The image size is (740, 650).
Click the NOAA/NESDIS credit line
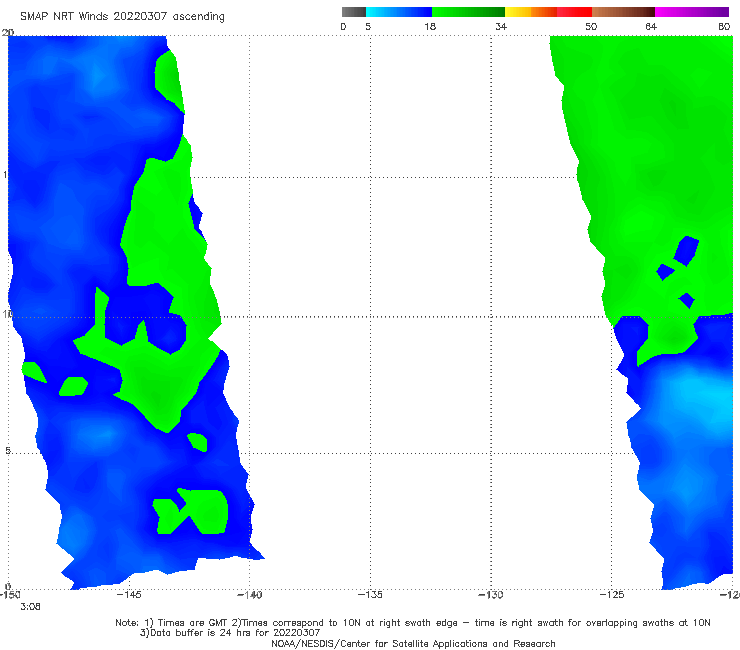[x=413, y=643]
